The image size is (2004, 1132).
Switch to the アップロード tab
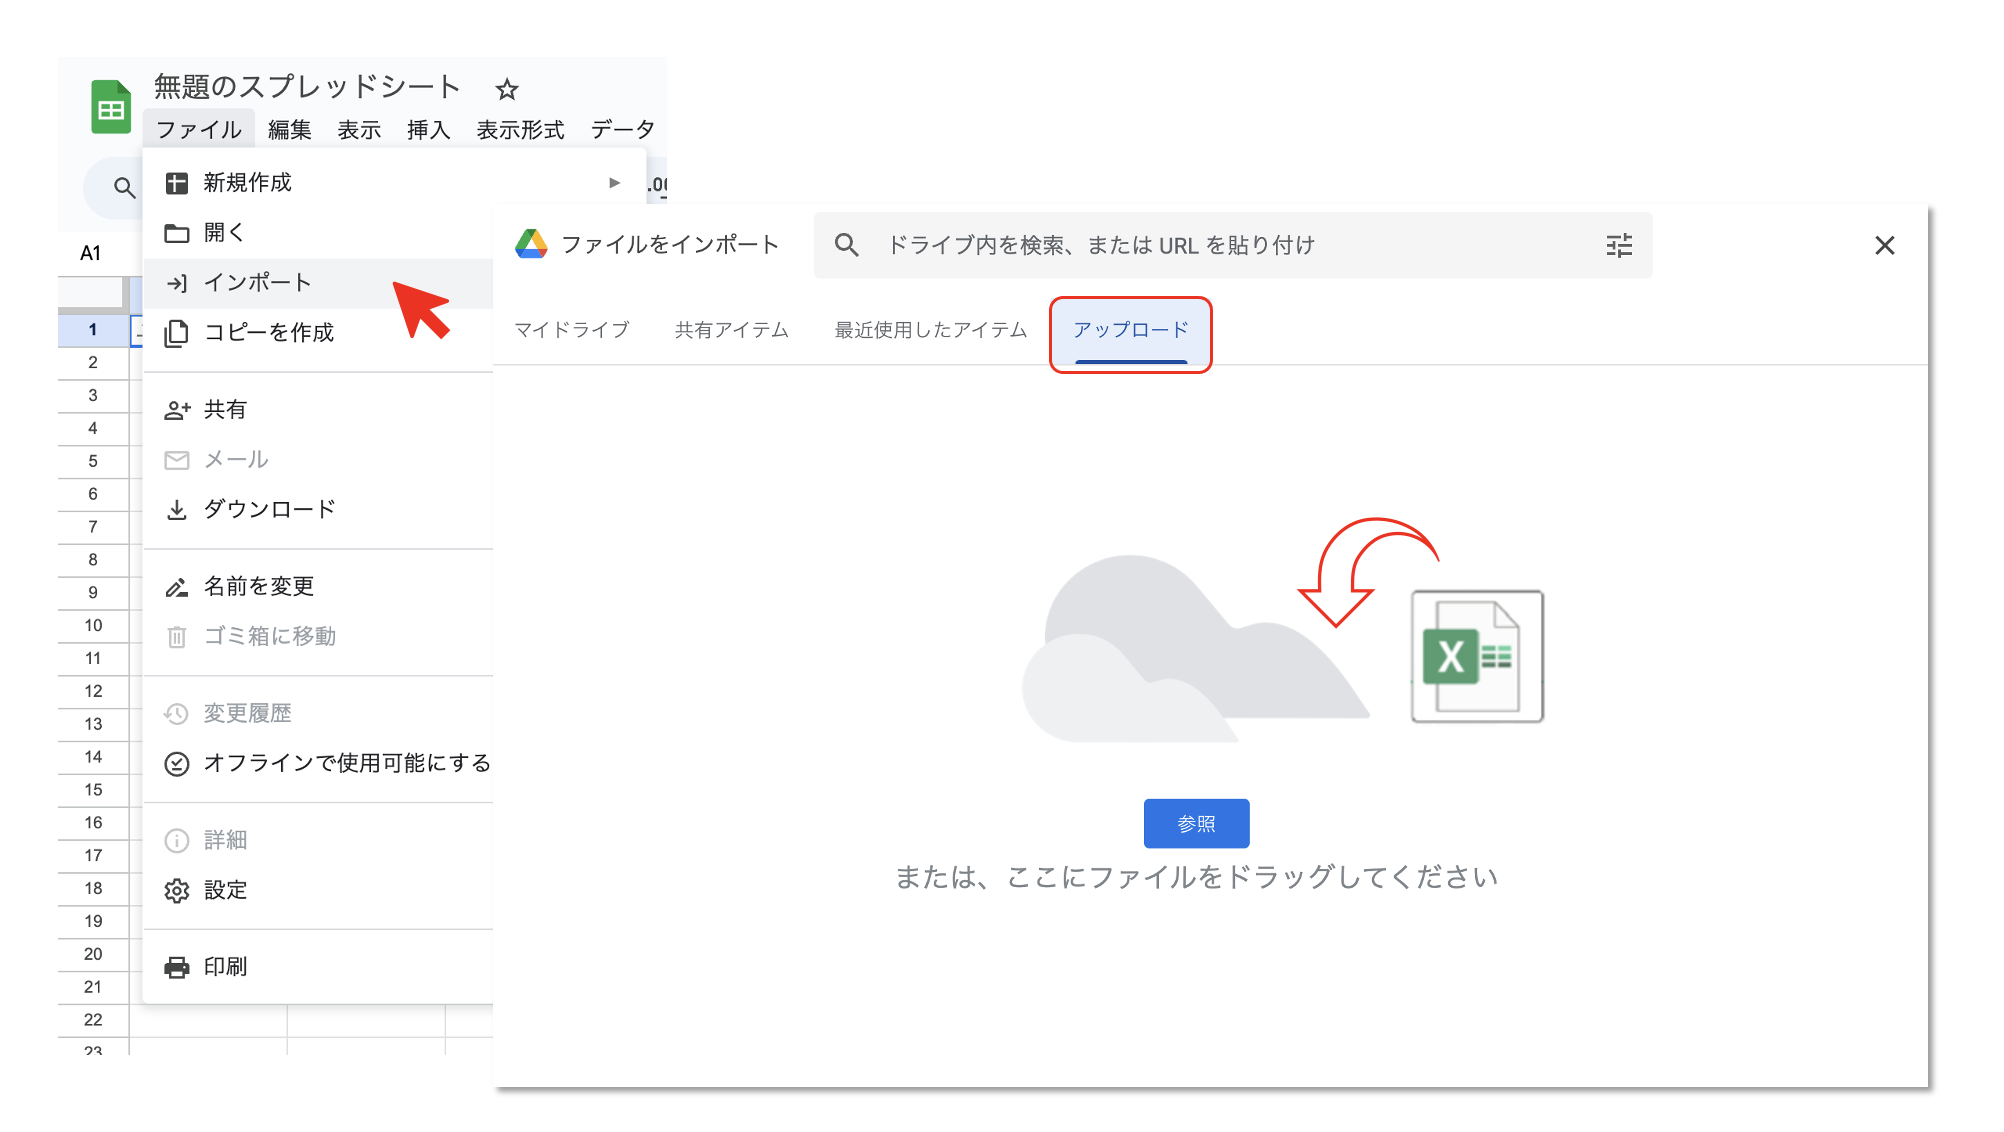(1131, 330)
